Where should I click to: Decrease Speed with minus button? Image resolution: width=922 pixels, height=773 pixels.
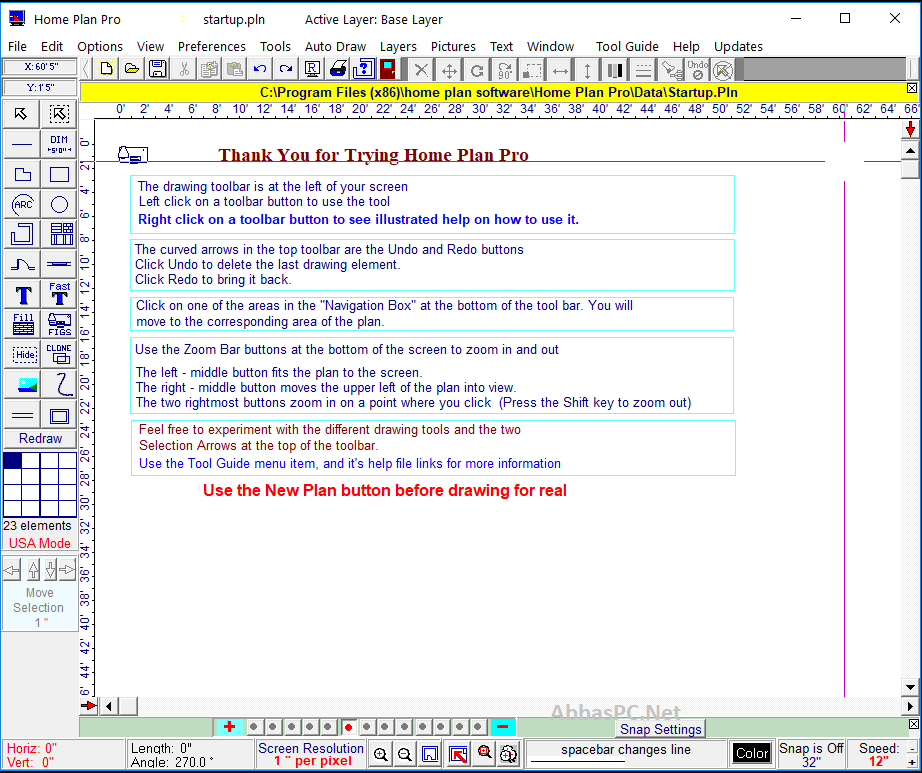point(912,748)
